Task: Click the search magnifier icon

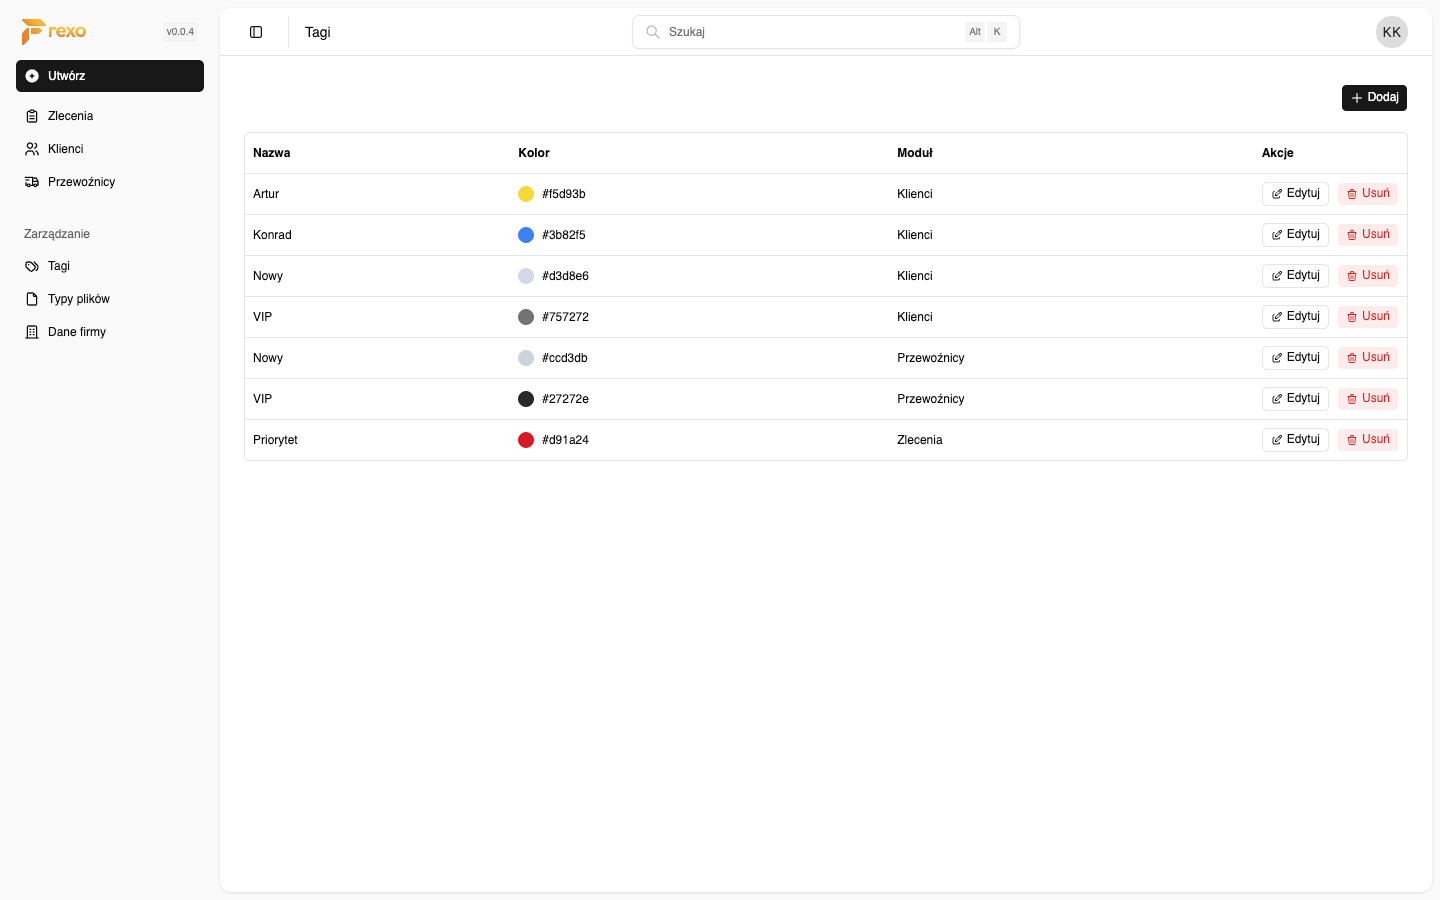Action: (x=652, y=31)
